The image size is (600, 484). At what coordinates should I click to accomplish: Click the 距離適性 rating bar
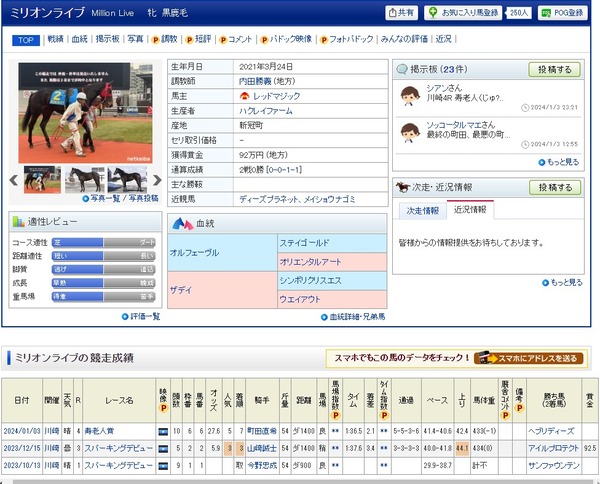coord(103,256)
